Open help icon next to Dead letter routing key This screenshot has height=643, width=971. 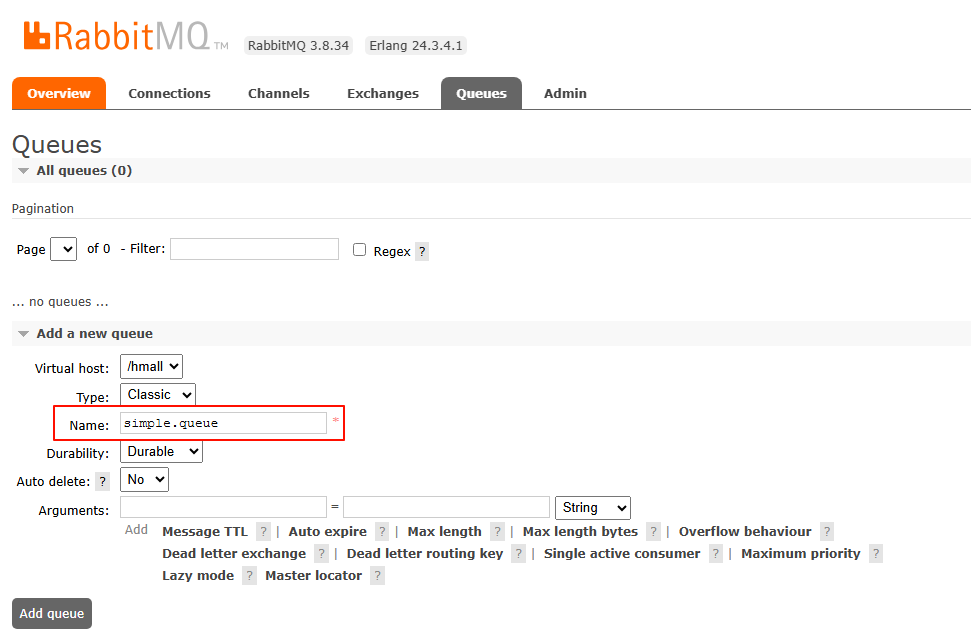518,553
